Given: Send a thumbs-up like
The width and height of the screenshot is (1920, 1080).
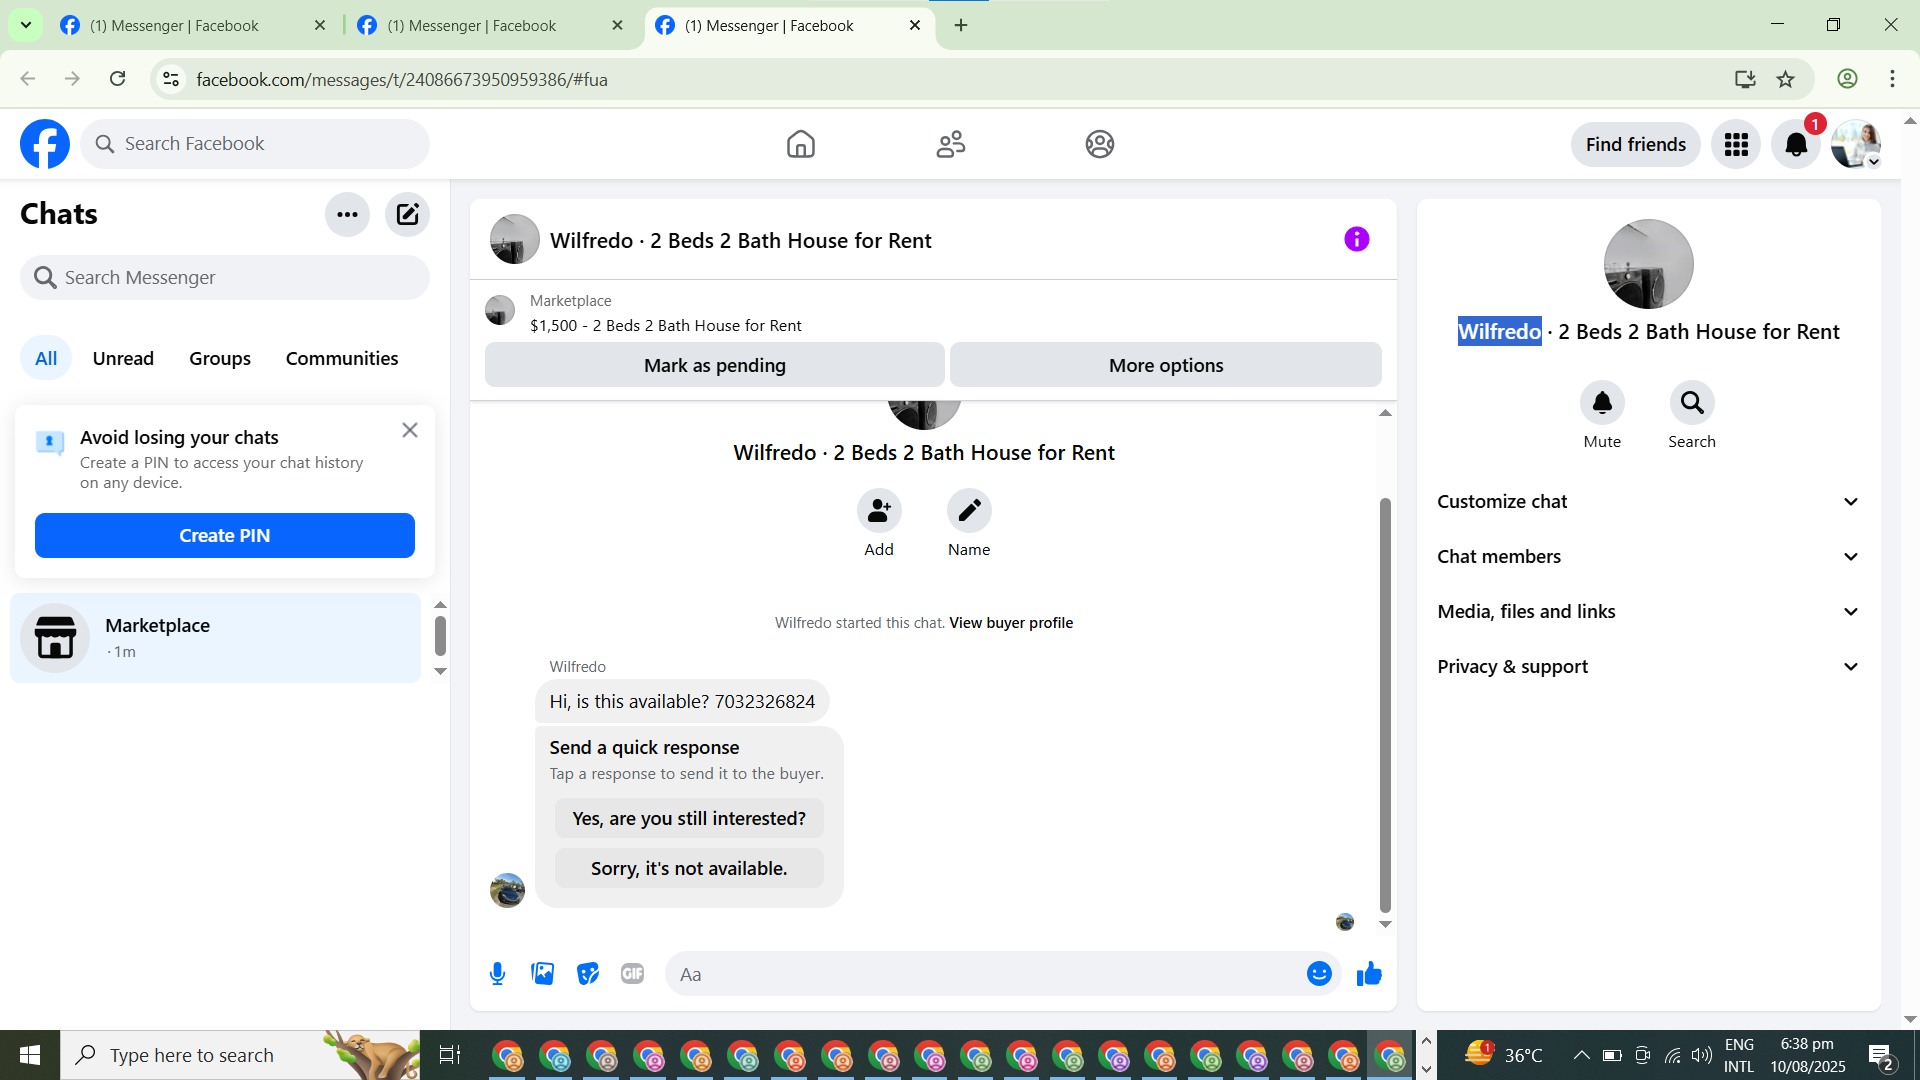Looking at the screenshot, I should coord(1369,974).
